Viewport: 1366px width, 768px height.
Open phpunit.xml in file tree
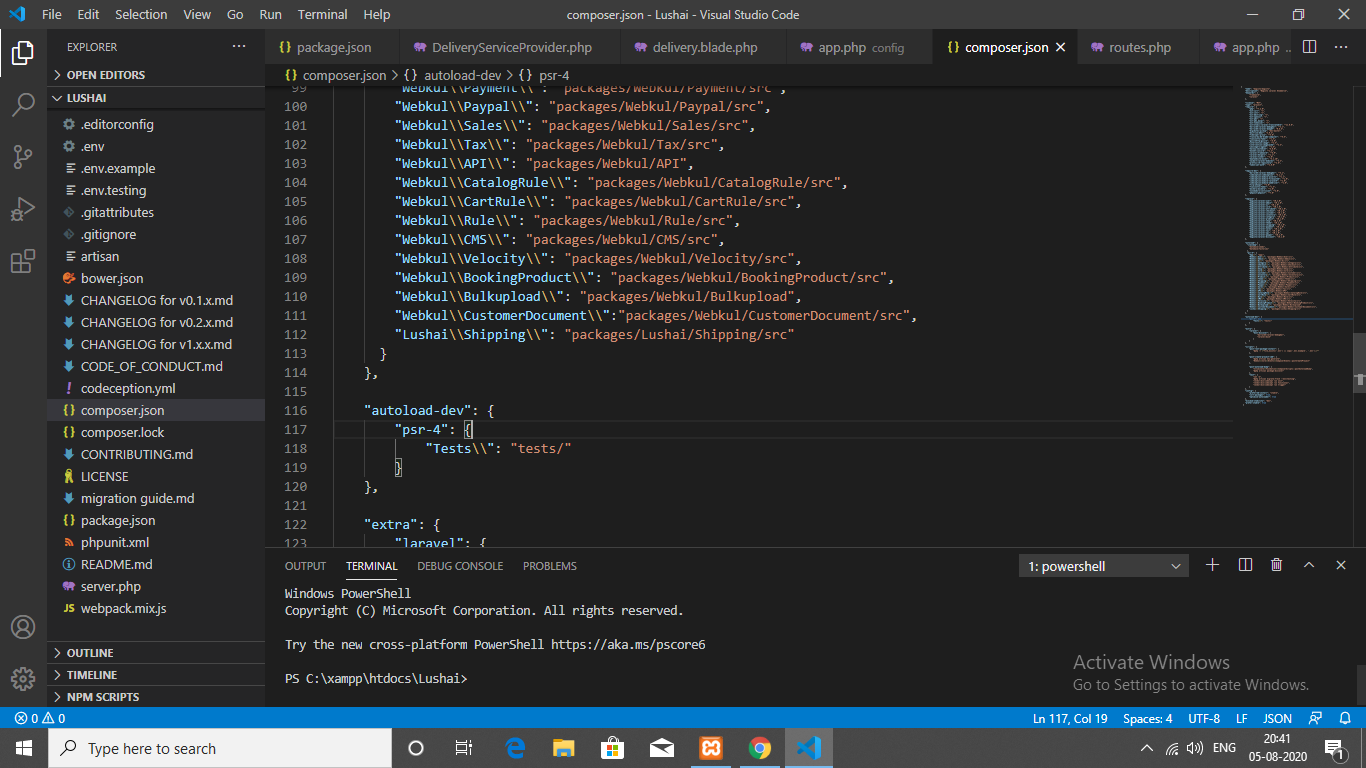[x=156, y=542]
